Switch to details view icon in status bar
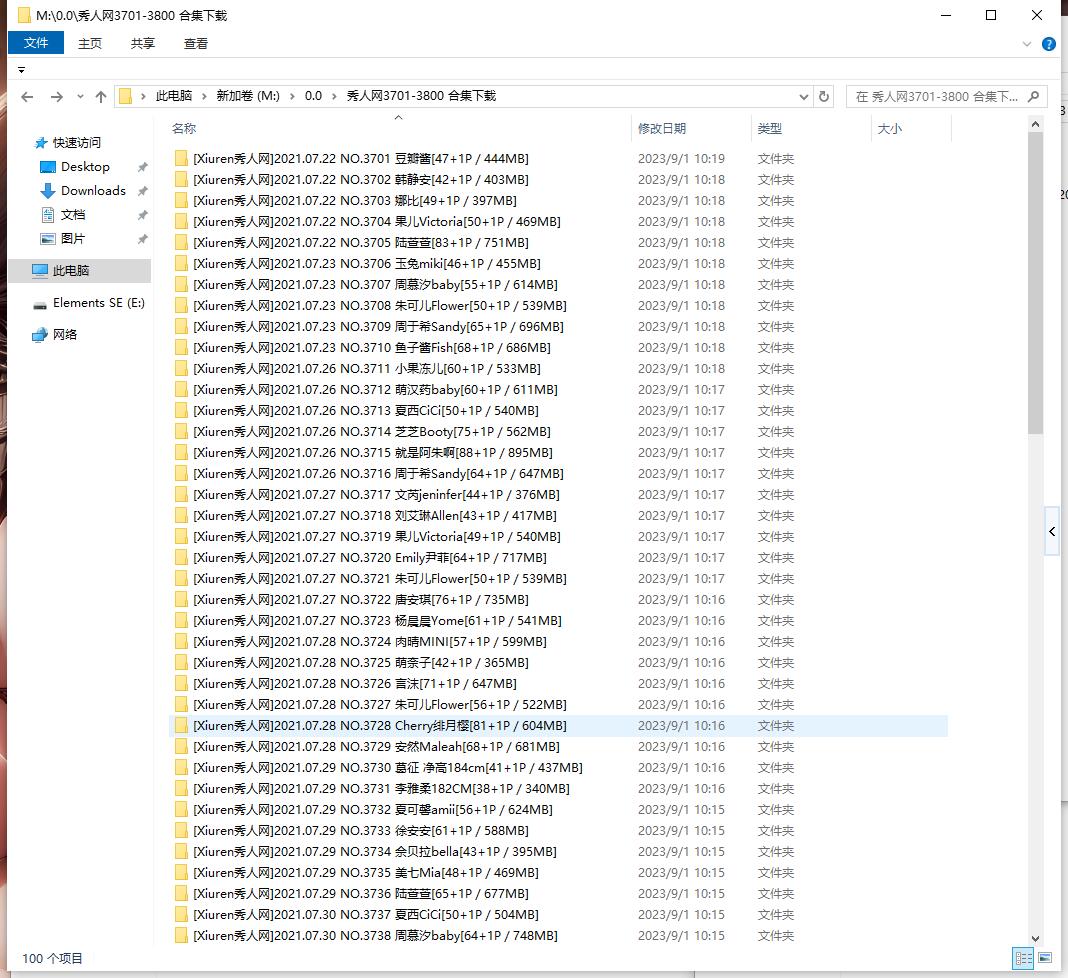This screenshot has width=1068, height=978. [1023, 958]
